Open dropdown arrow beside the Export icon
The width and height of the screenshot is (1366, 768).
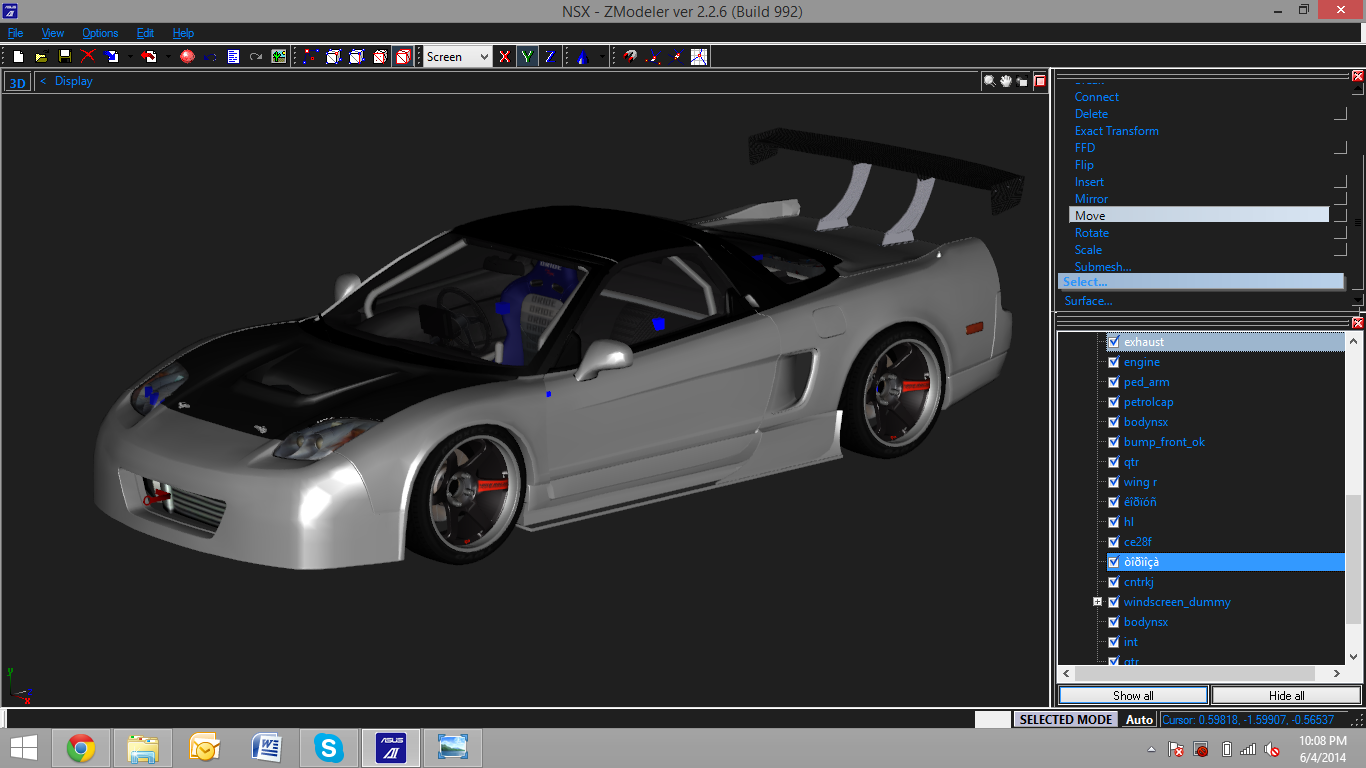click(x=168, y=57)
